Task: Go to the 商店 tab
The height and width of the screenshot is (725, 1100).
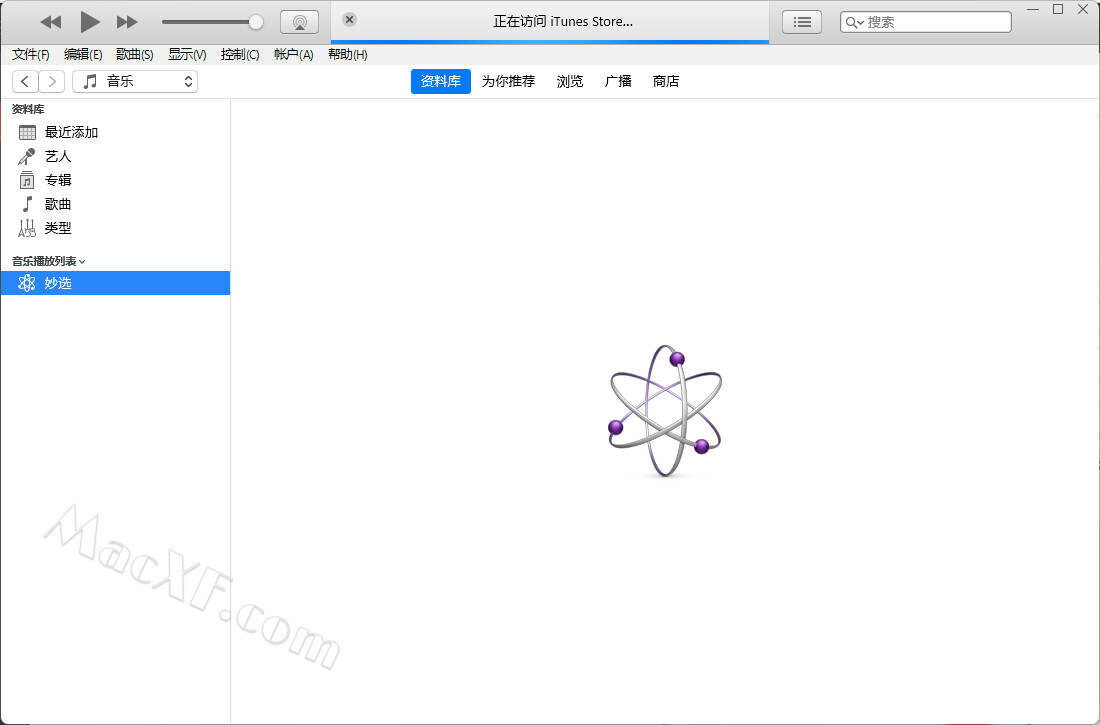Action: point(666,81)
